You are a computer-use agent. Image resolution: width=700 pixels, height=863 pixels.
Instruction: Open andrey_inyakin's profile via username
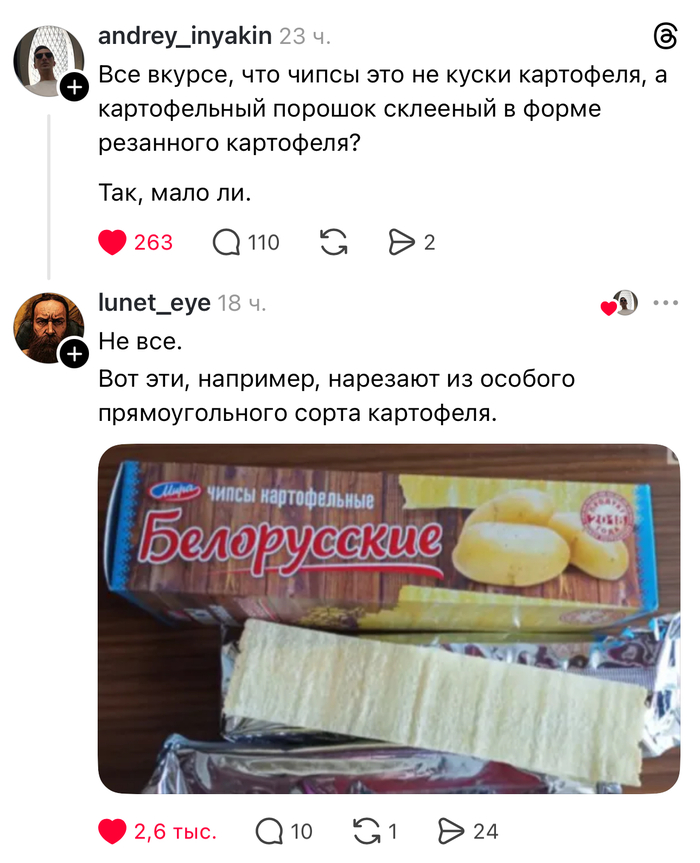click(185, 36)
